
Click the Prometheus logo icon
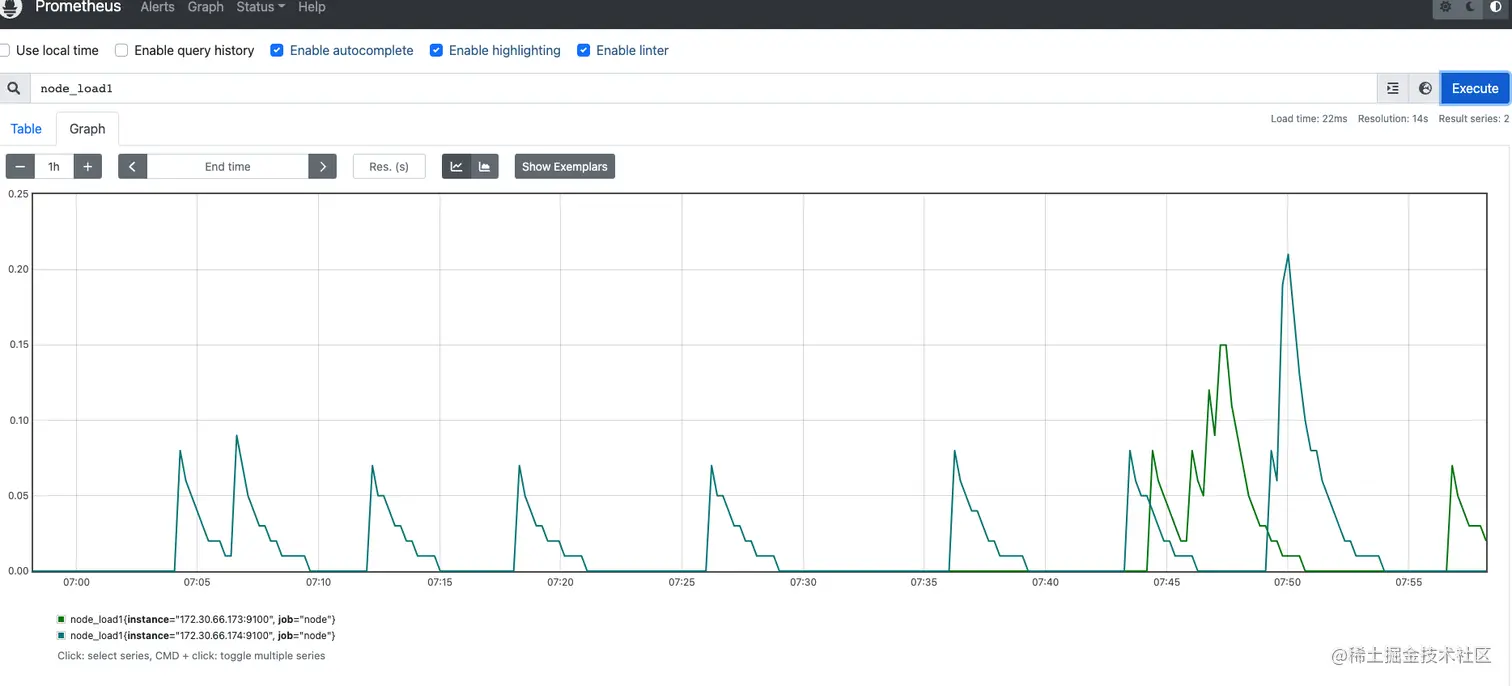point(11,8)
